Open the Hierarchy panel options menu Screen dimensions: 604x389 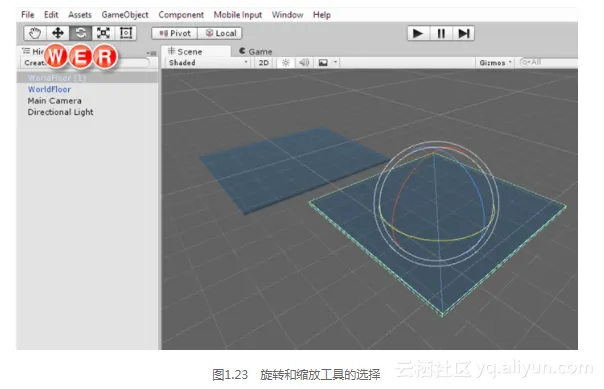click(152, 53)
